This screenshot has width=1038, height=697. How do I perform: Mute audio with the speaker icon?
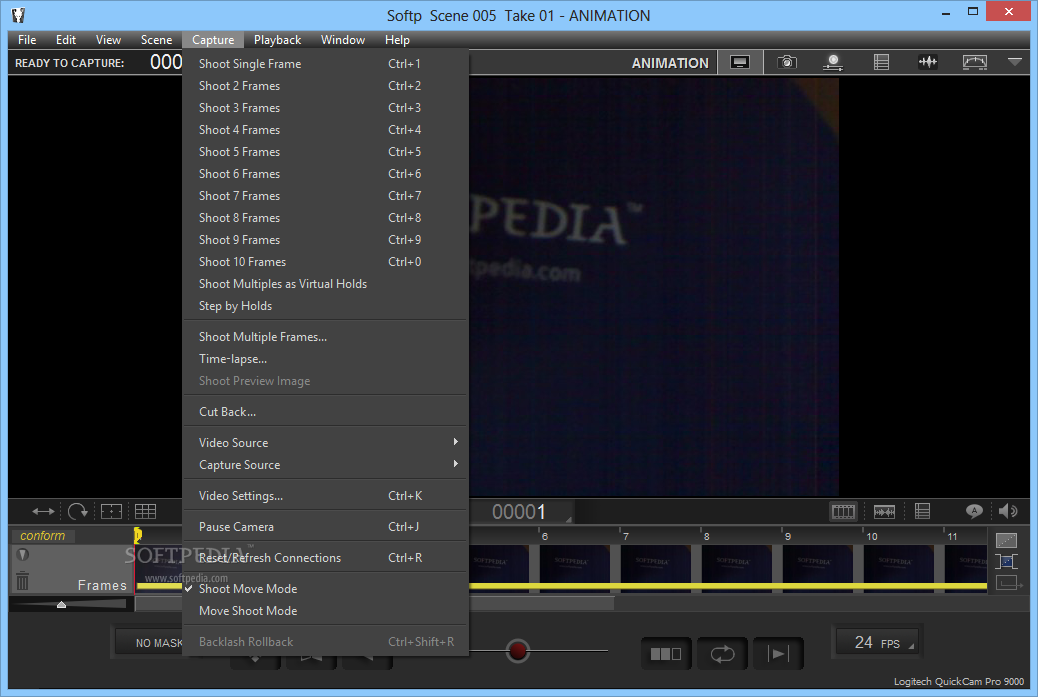1008,510
